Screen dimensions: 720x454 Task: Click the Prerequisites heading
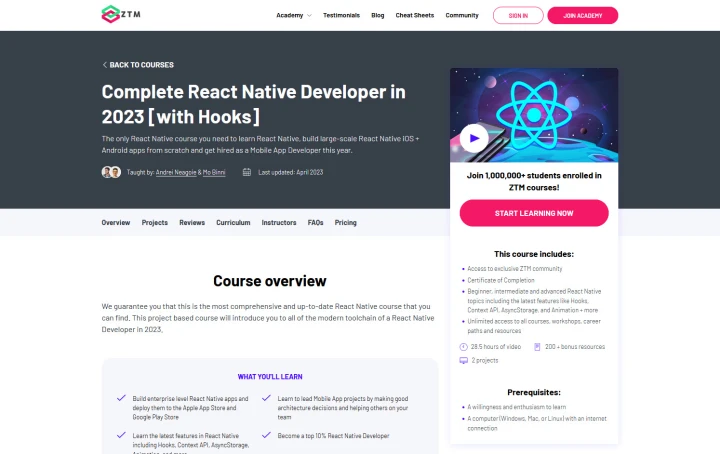[x=534, y=392]
